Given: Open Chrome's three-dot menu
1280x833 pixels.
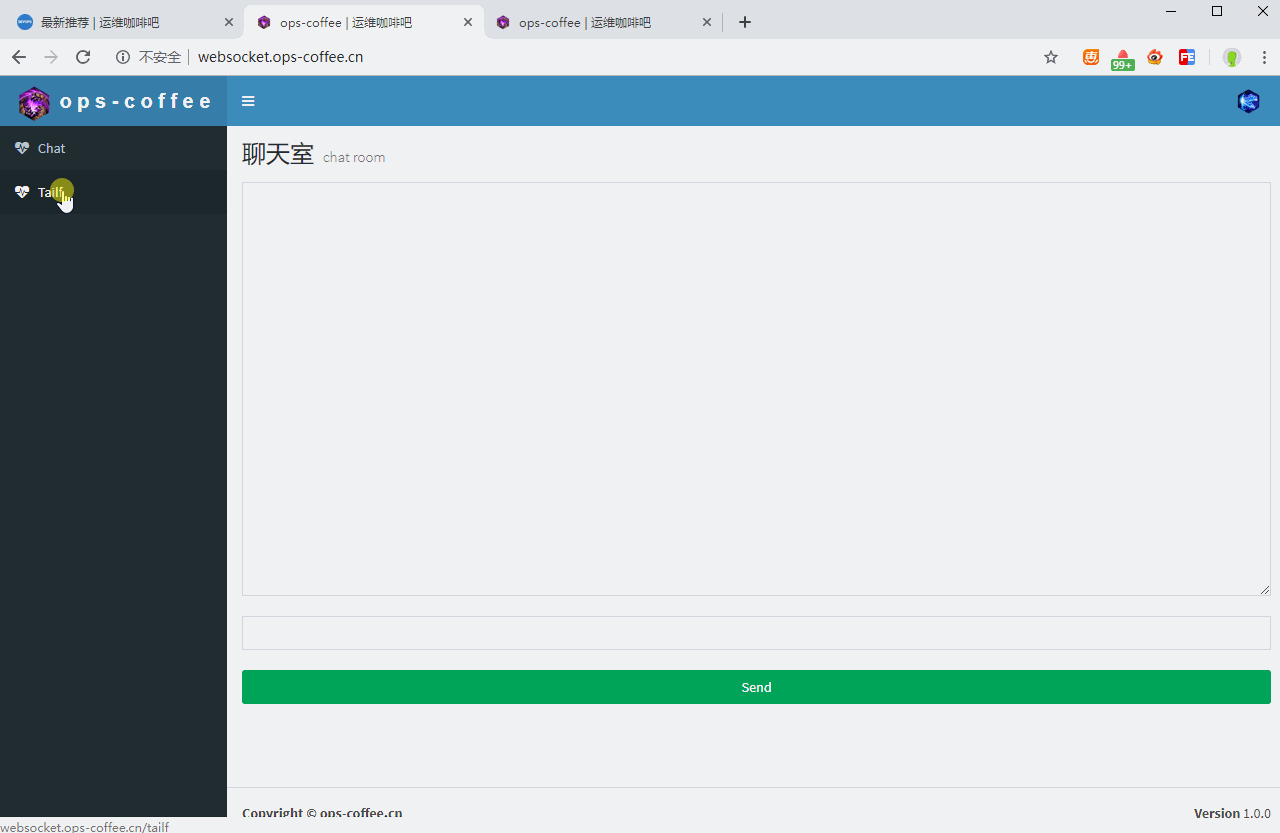Looking at the screenshot, I should coord(1264,57).
